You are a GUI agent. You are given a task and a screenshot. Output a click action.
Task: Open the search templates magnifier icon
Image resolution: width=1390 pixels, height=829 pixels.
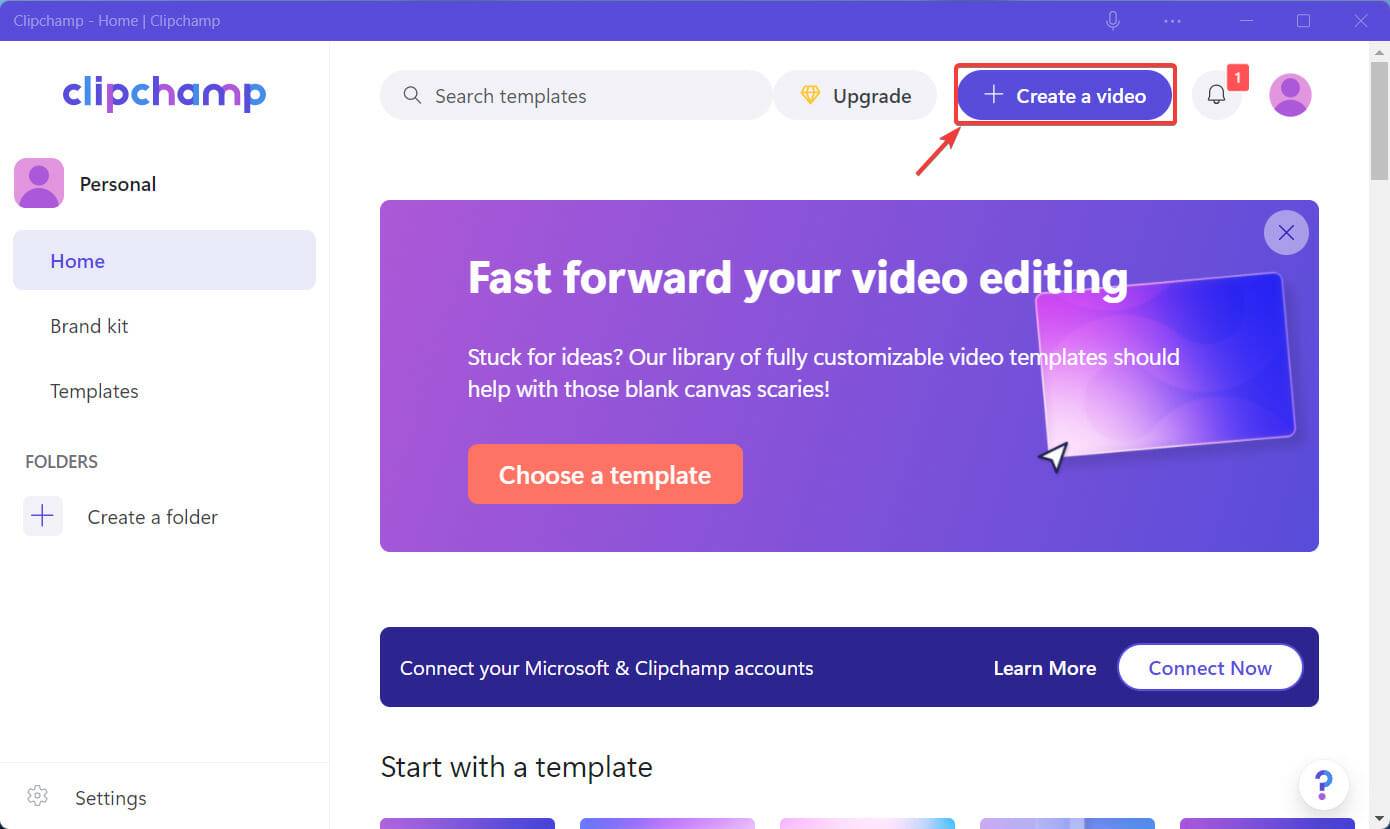click(x=411, y=95)
